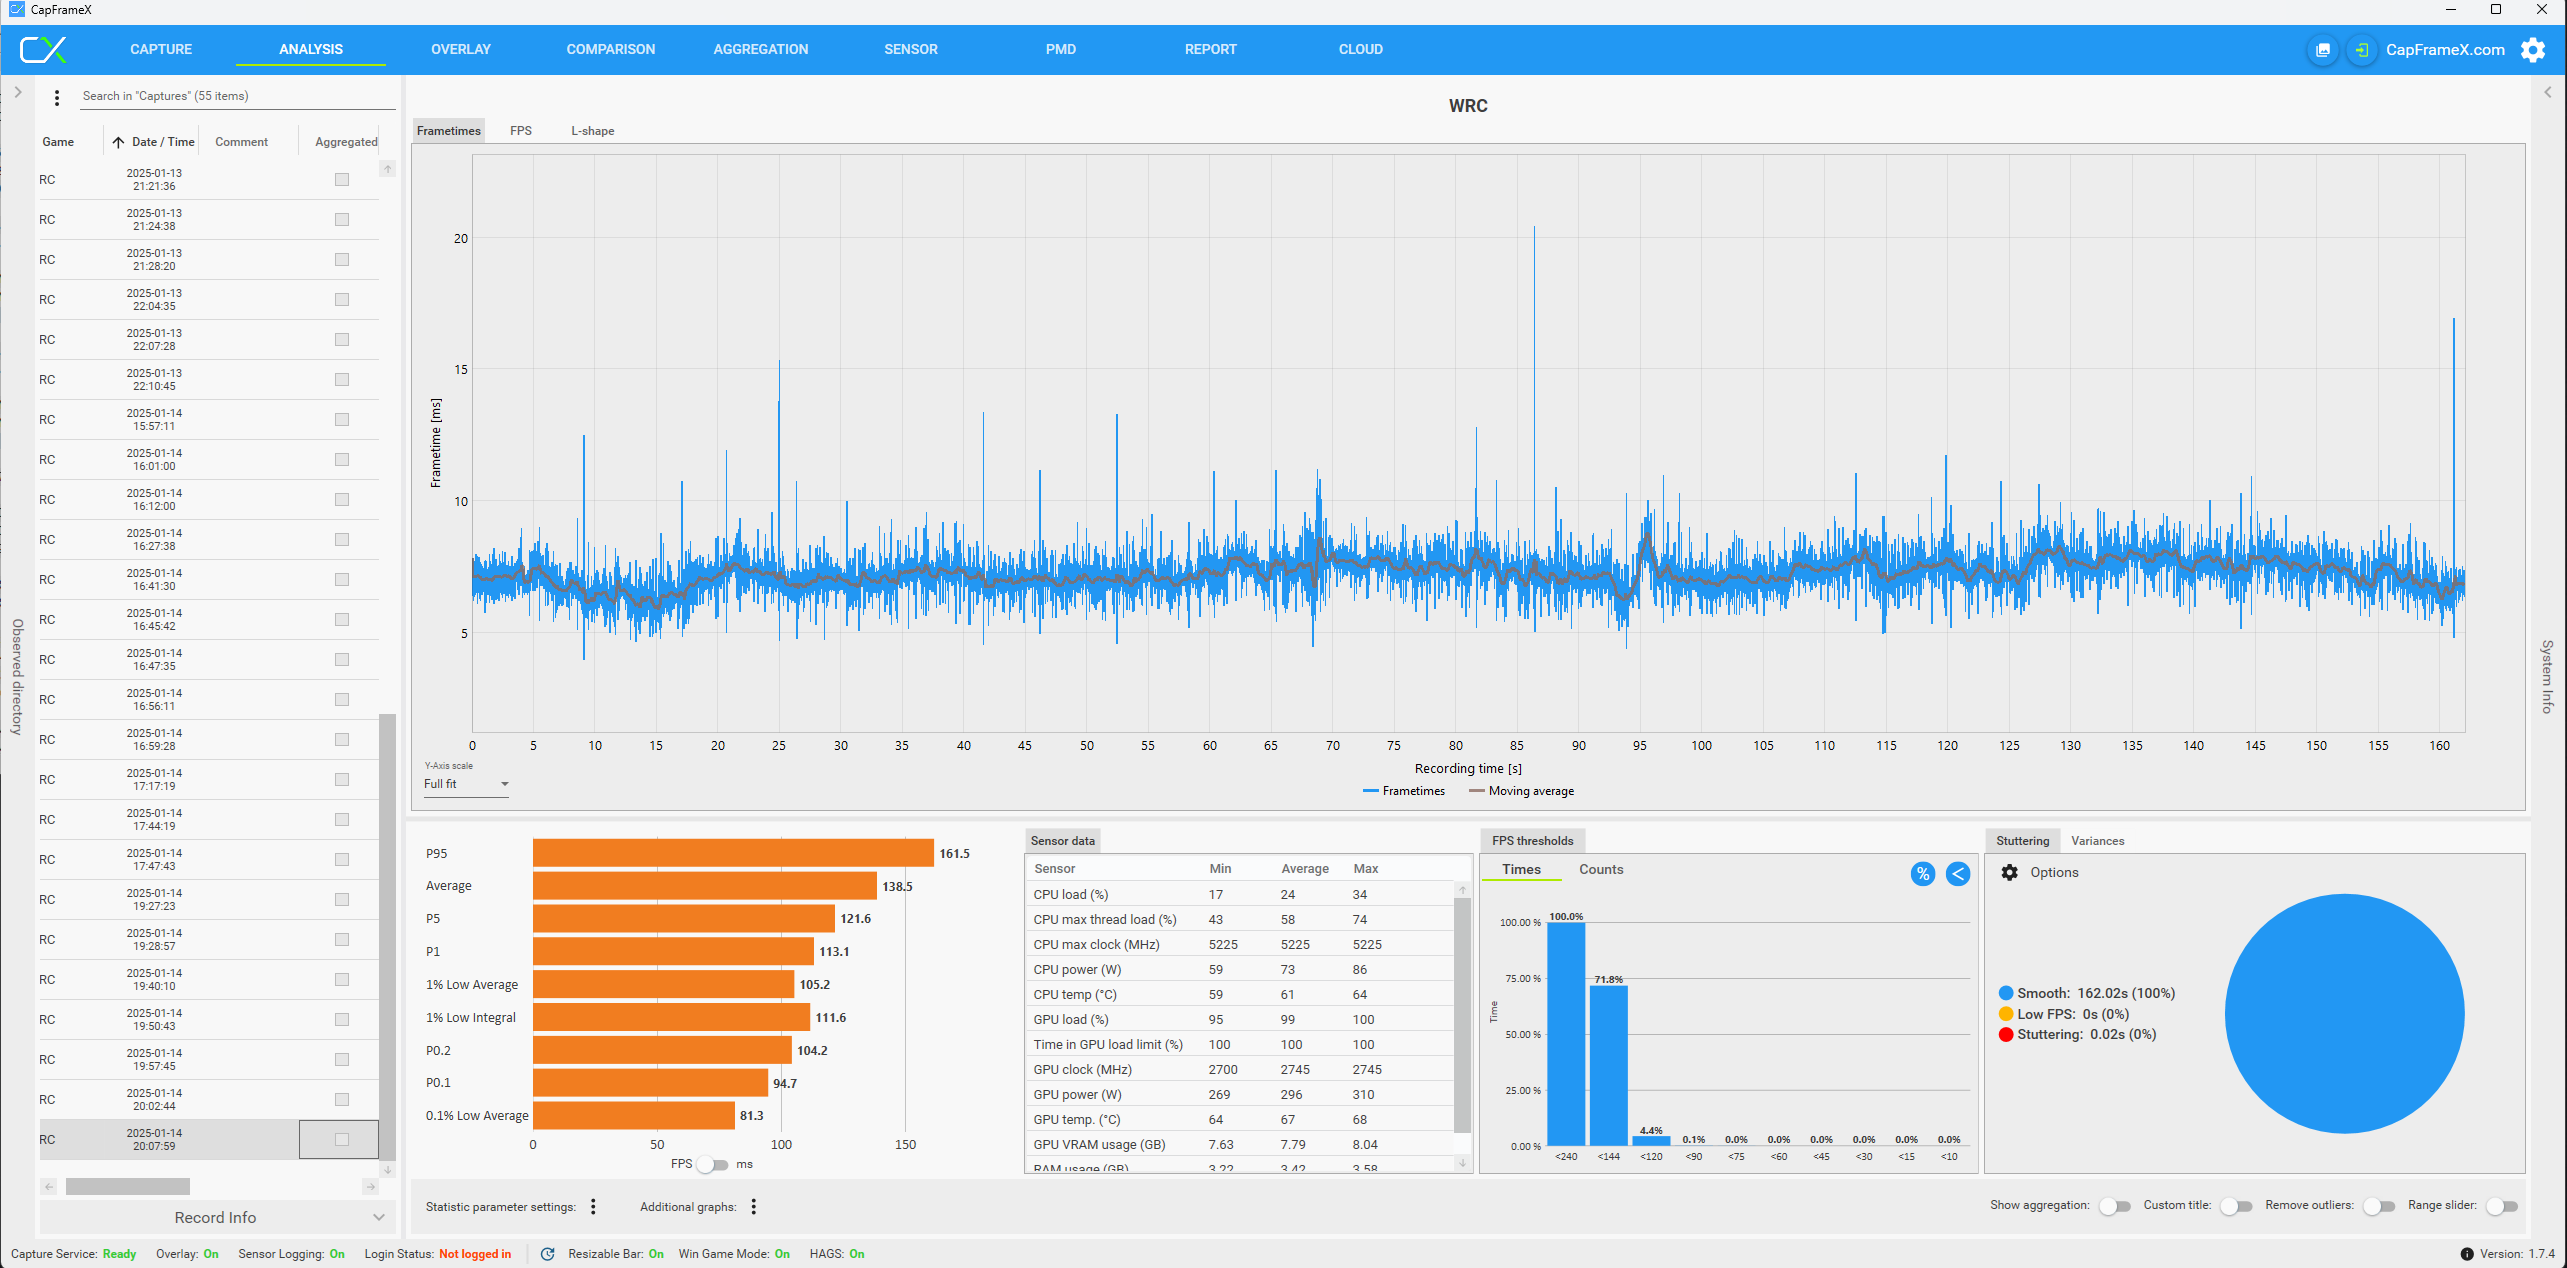Click the screenshot icon next to CapFrameX.com

tap(2322, 50)
